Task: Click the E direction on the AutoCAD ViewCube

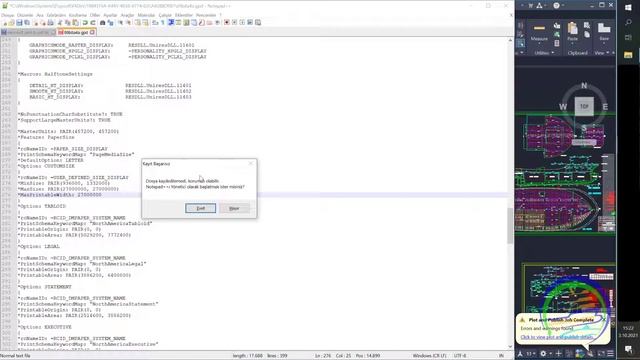Action: click(x=605, y=107)
